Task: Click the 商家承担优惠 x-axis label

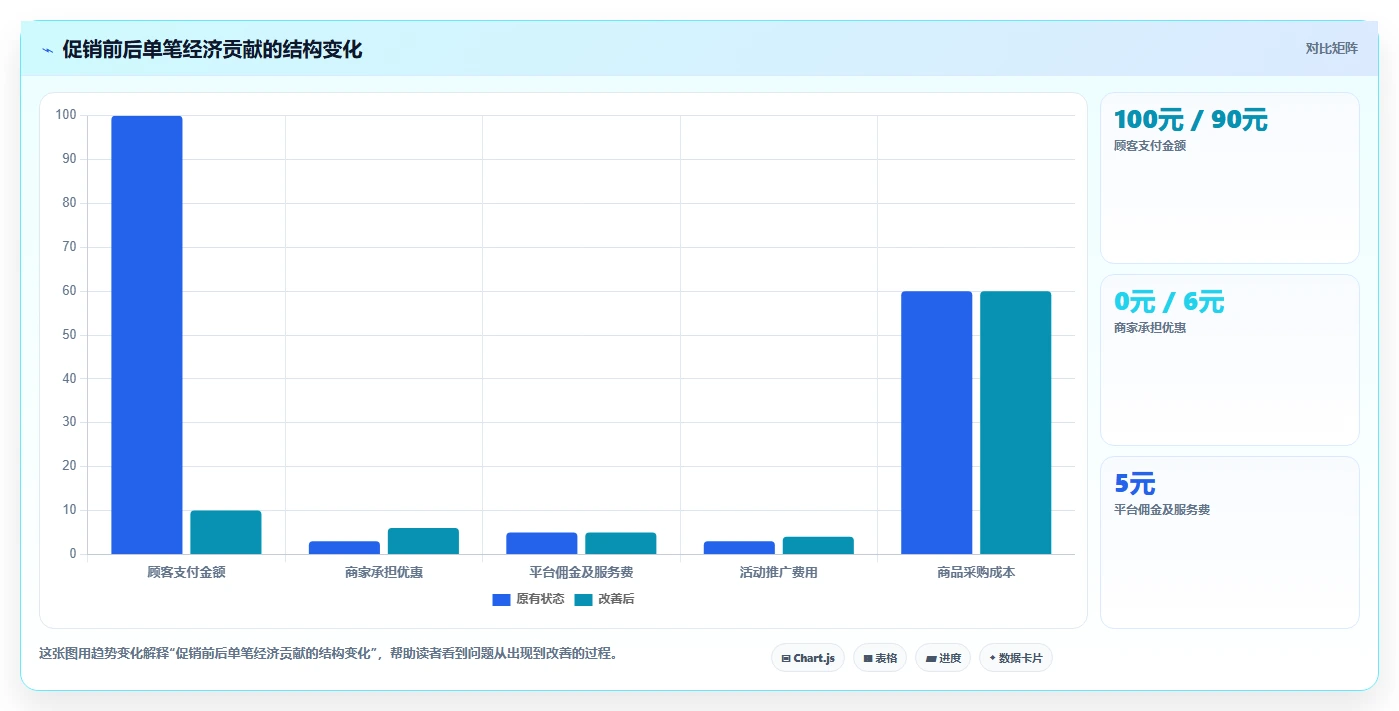Action: tap(384, 573)
